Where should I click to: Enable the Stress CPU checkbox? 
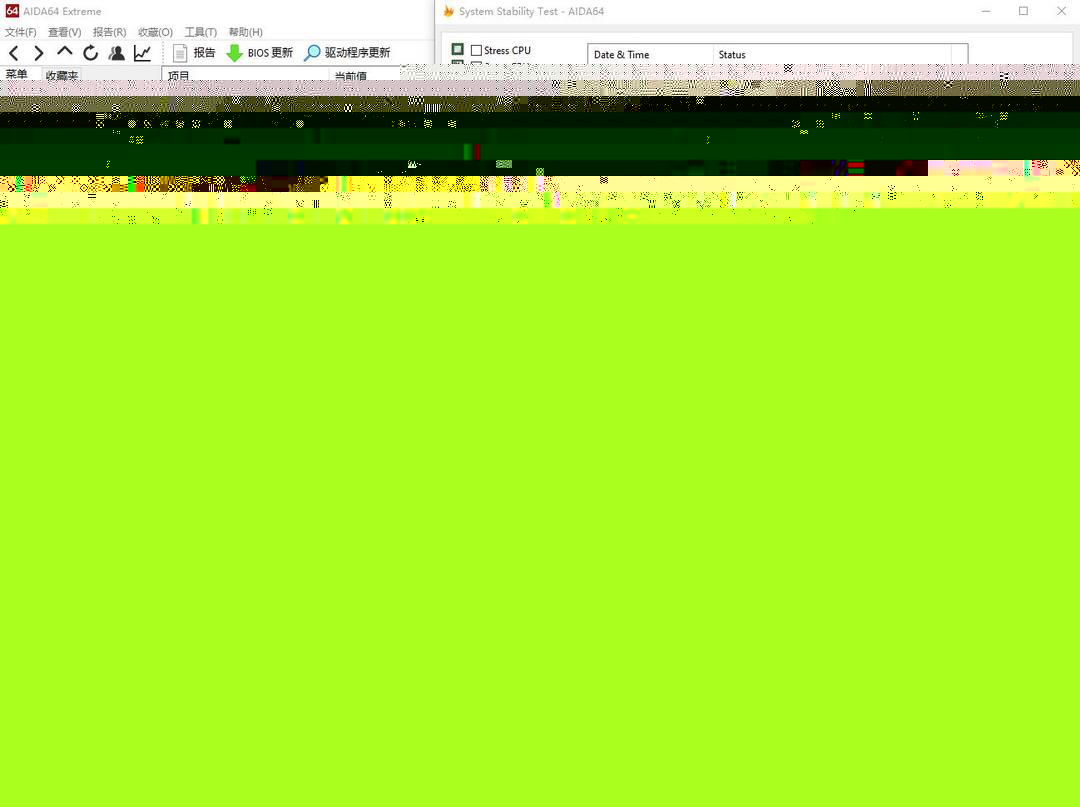pos(476,50)
